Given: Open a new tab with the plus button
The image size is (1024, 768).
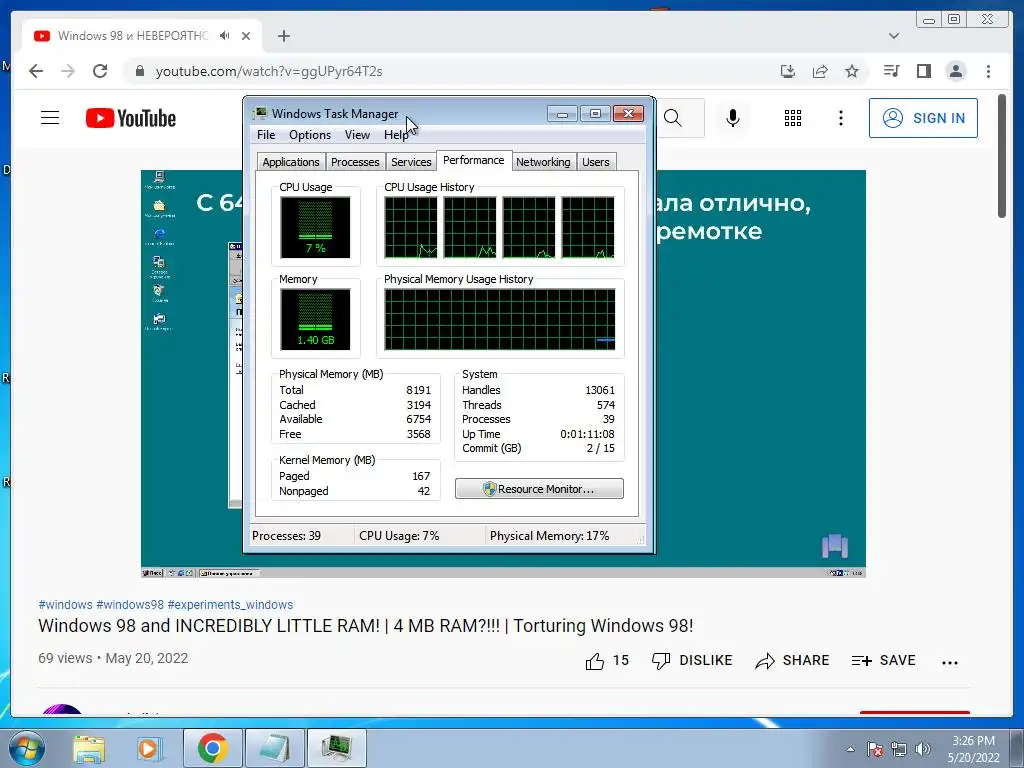Looking at the screenshot, I should point(283,36).
